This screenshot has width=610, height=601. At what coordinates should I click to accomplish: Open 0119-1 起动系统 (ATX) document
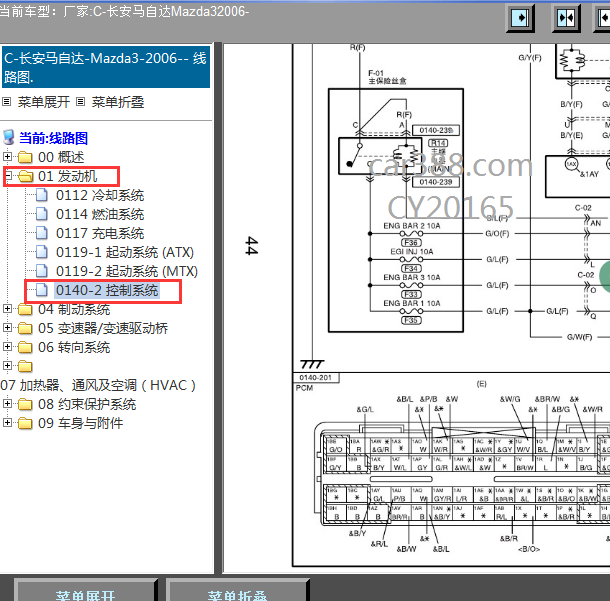(x=125, y=252)
